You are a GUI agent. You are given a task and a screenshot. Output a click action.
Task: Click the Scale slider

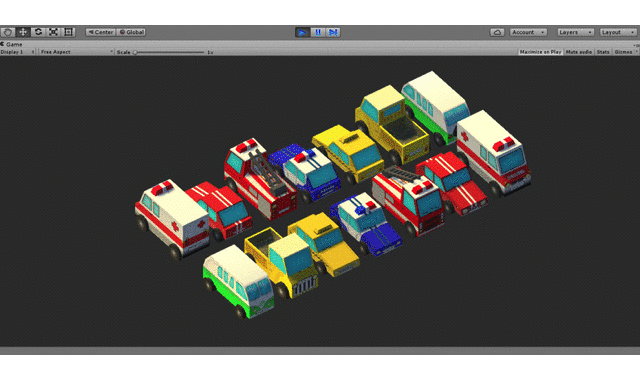[x=169, y=52]
